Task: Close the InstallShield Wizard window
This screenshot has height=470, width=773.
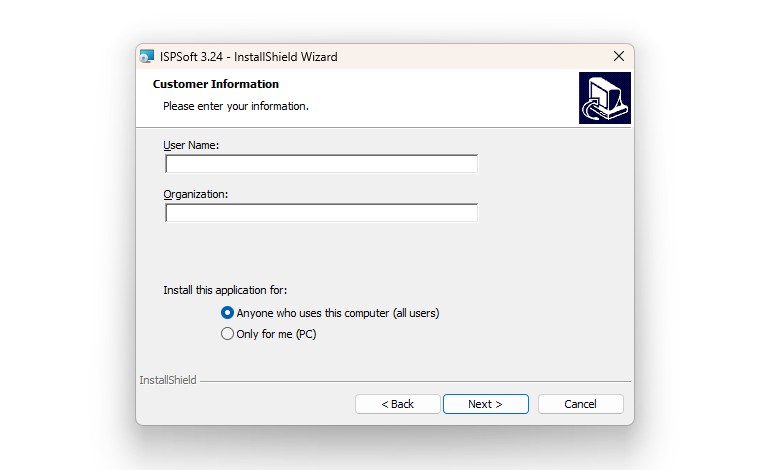Action: [619, 56]
